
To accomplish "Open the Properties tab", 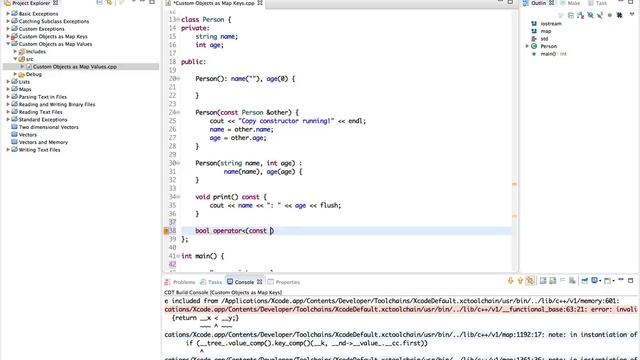I will point(284,282).
